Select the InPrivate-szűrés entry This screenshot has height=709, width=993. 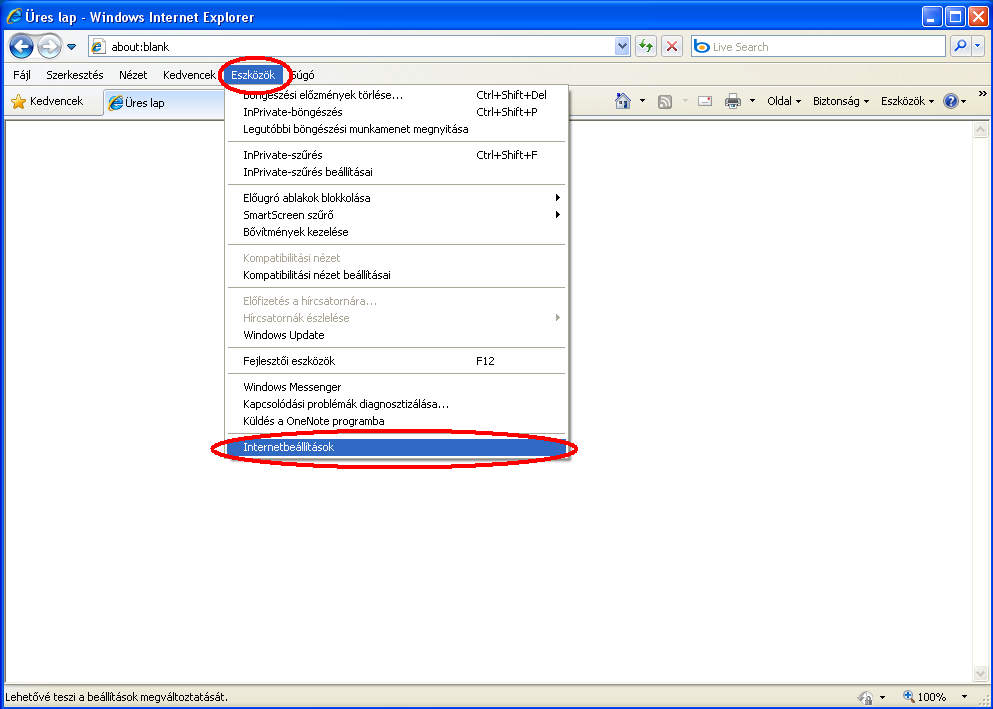397,155
